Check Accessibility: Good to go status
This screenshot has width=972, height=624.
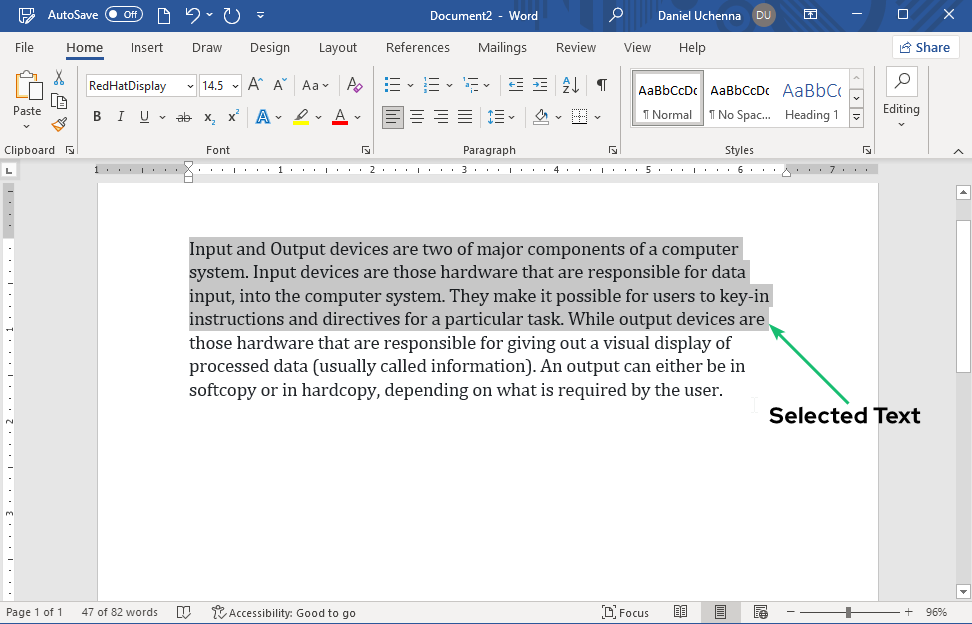(x=284, y=611)
